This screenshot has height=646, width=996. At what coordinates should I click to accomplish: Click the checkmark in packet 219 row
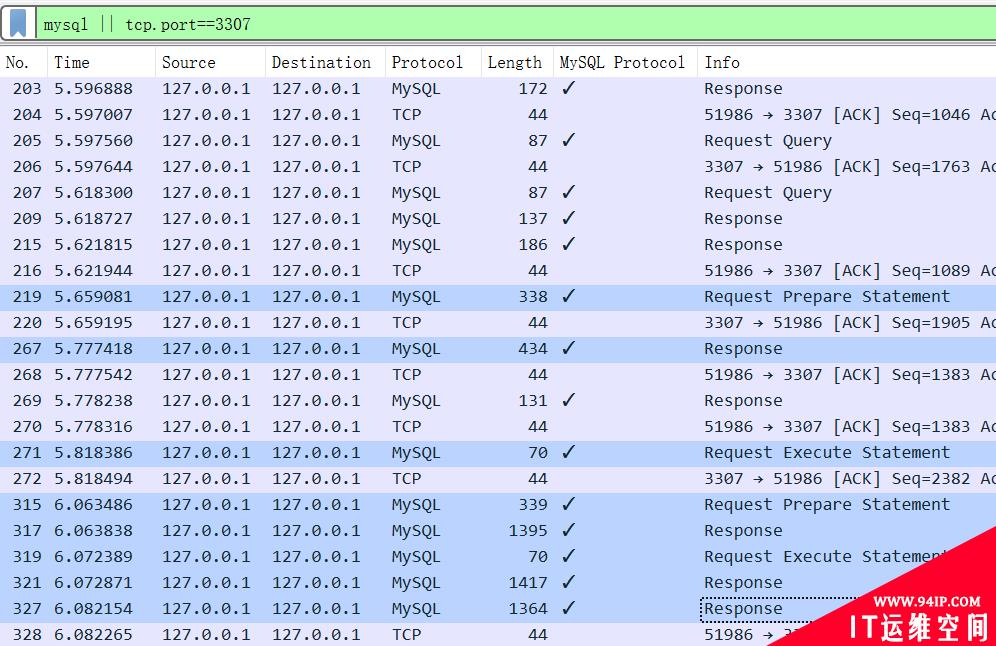(x=569, y=296)
